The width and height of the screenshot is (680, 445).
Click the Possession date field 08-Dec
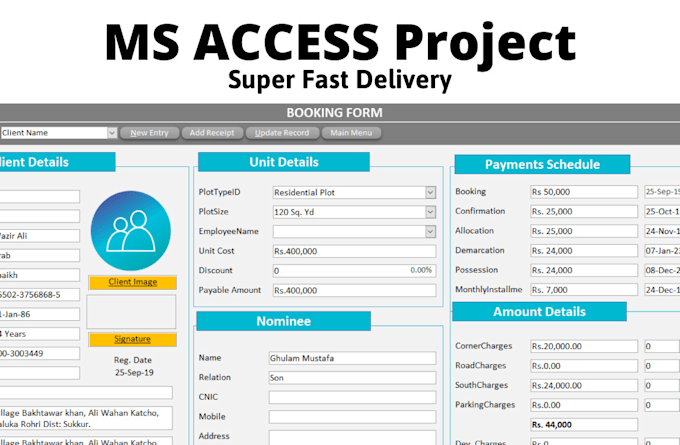(x=662, y=270)
